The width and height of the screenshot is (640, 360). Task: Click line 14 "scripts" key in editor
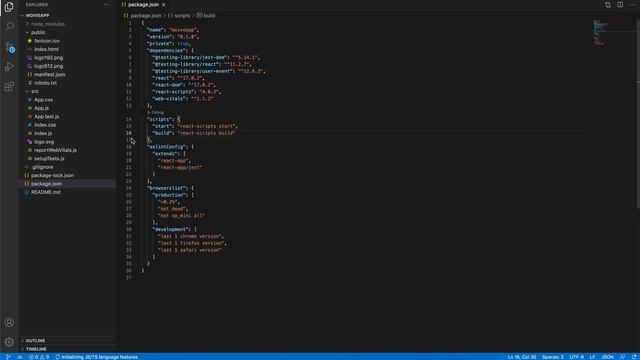tap(160, 119)
